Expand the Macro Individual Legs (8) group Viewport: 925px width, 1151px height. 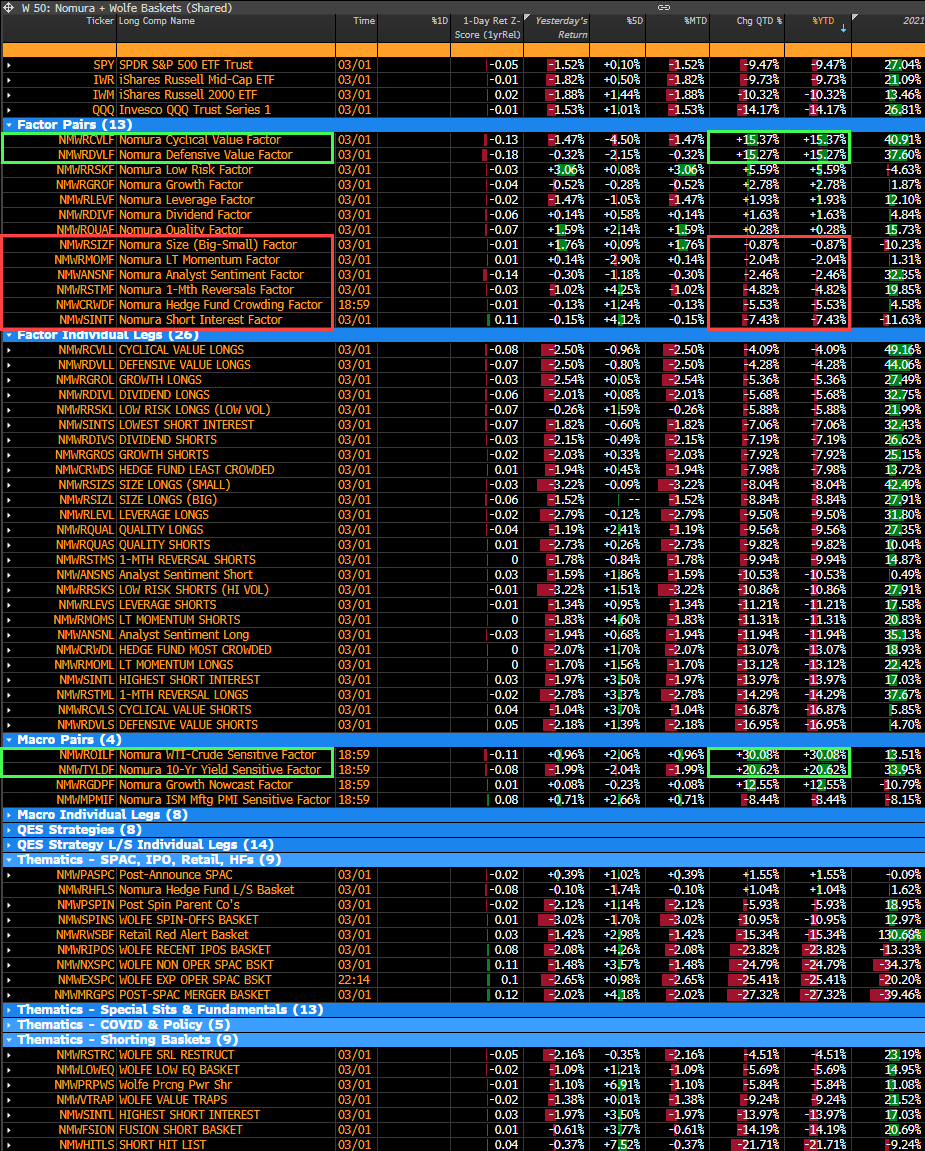(x=9, y=815)
